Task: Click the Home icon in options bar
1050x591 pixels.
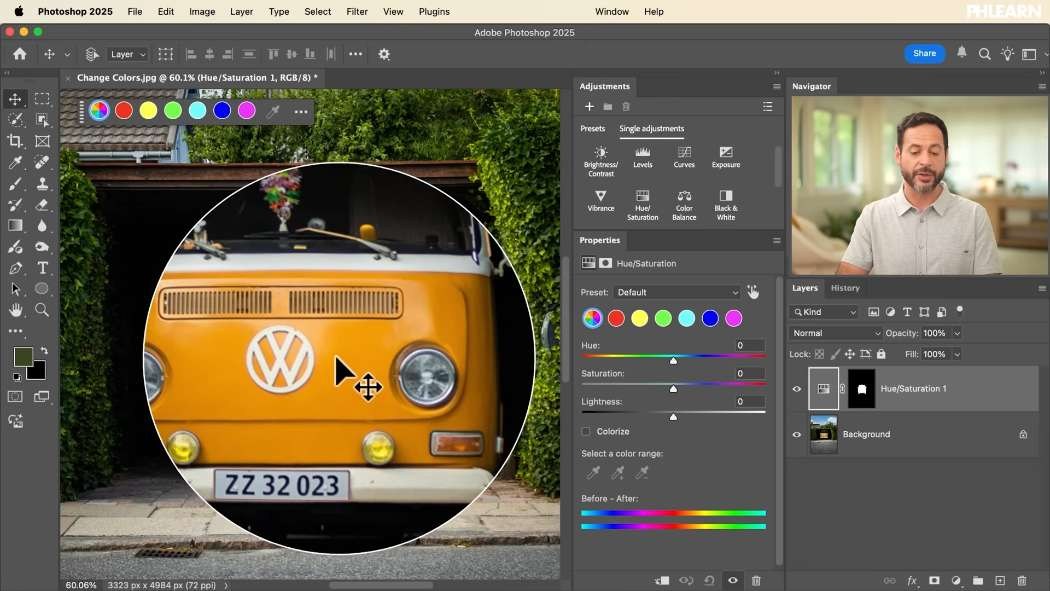Action: click(x=19, y=54)
